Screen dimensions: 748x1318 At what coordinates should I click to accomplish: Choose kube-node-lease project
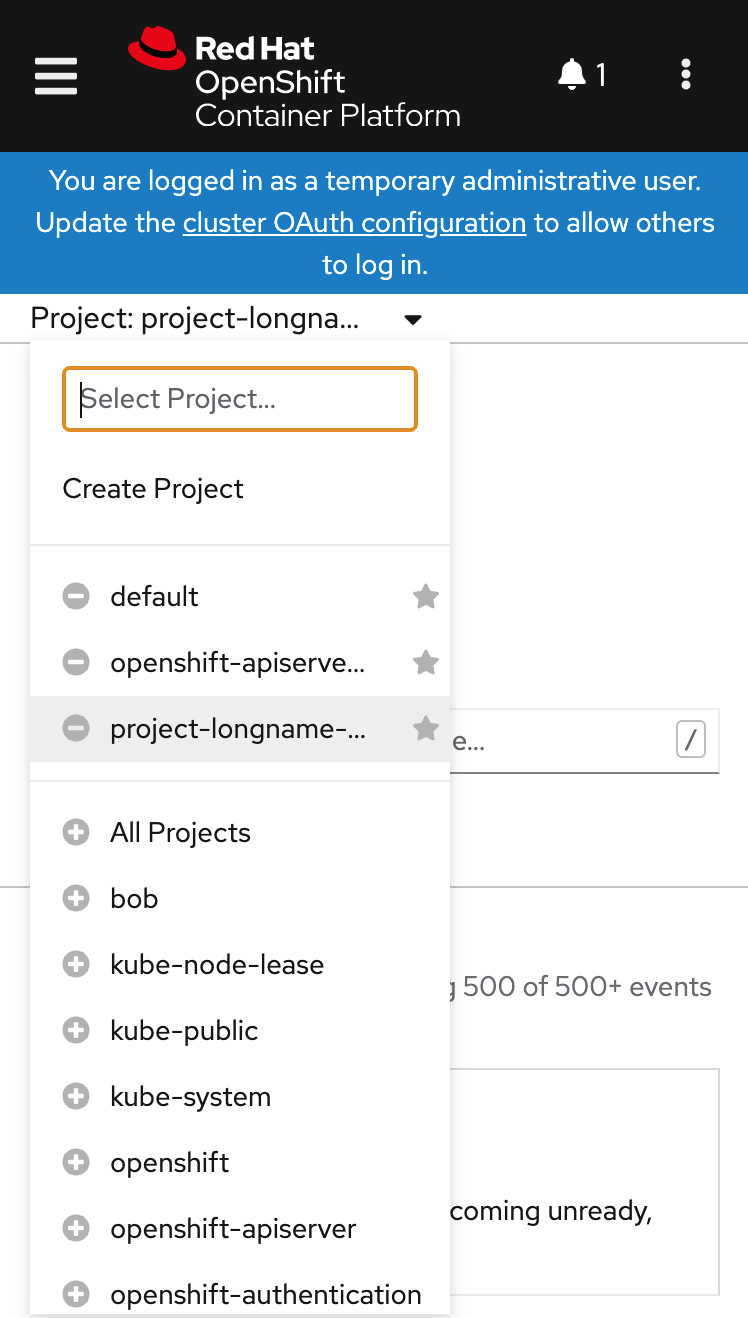coord(217,965)
